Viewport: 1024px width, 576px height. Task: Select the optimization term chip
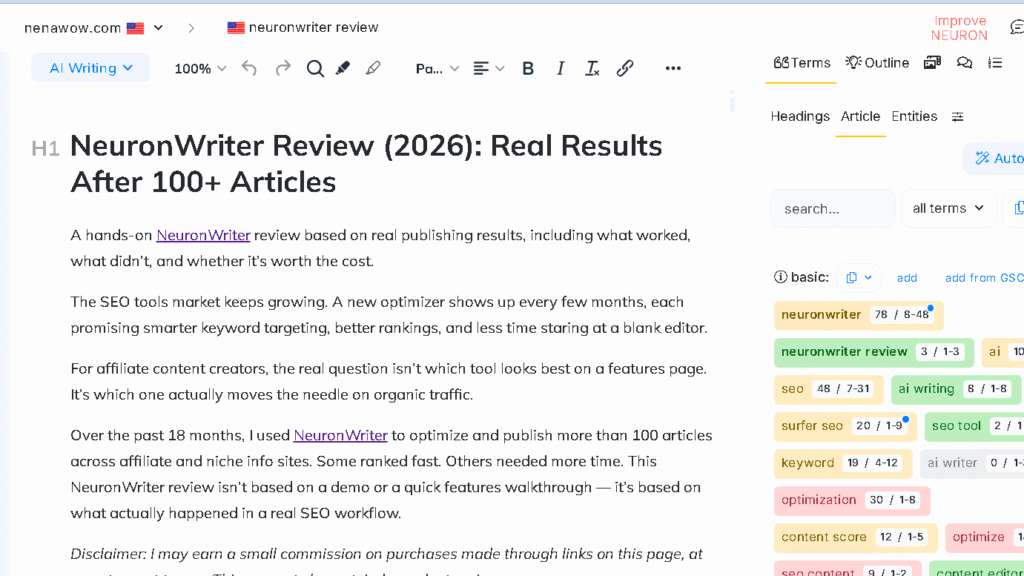(x=852, y=501)
